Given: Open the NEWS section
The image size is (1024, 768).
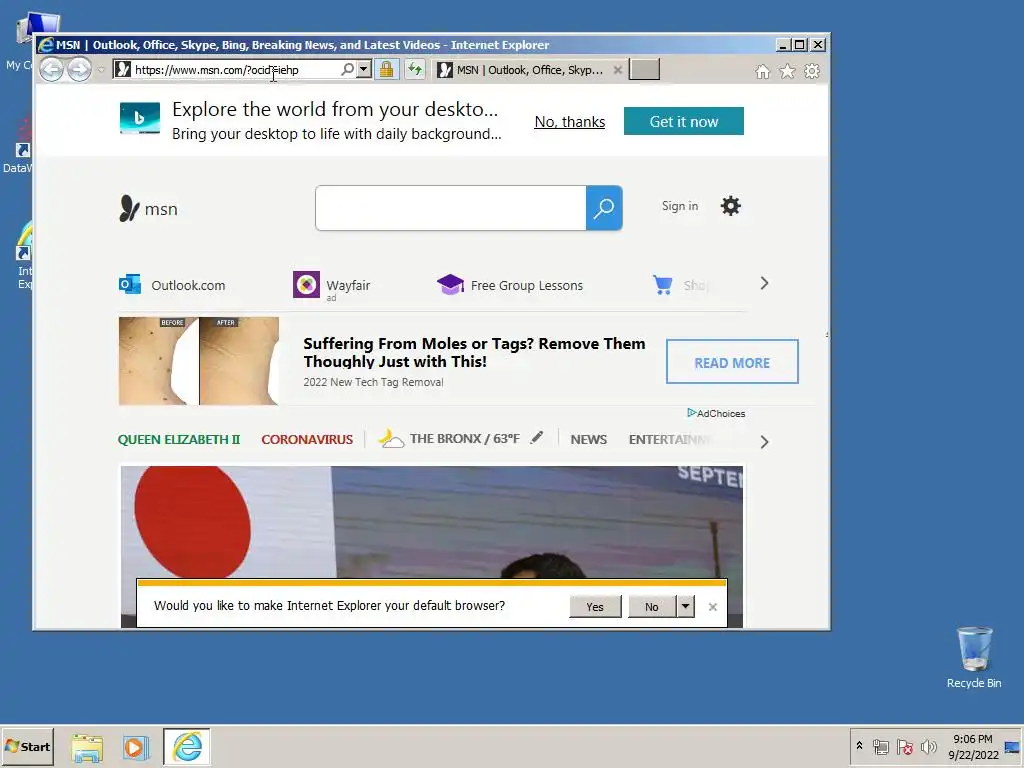Looking at the screenshot, I should pos(588,440).
